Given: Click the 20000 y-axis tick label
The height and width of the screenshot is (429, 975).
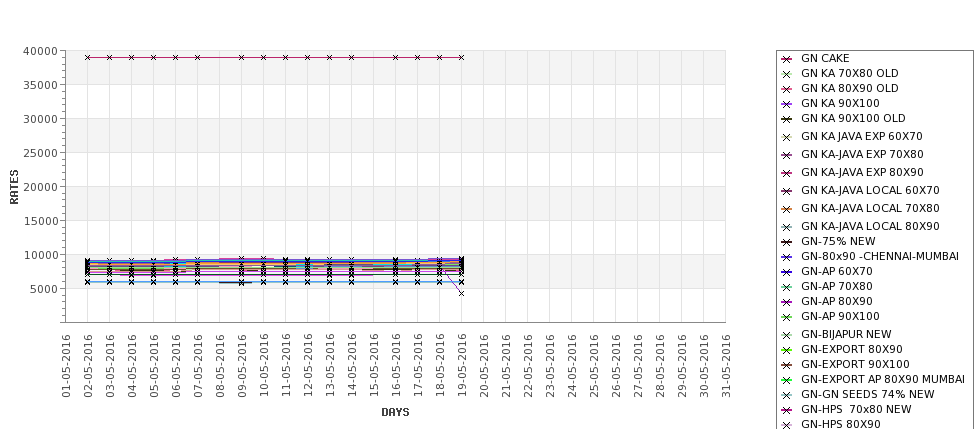Looking at the screenshot, I should point(40,187).
